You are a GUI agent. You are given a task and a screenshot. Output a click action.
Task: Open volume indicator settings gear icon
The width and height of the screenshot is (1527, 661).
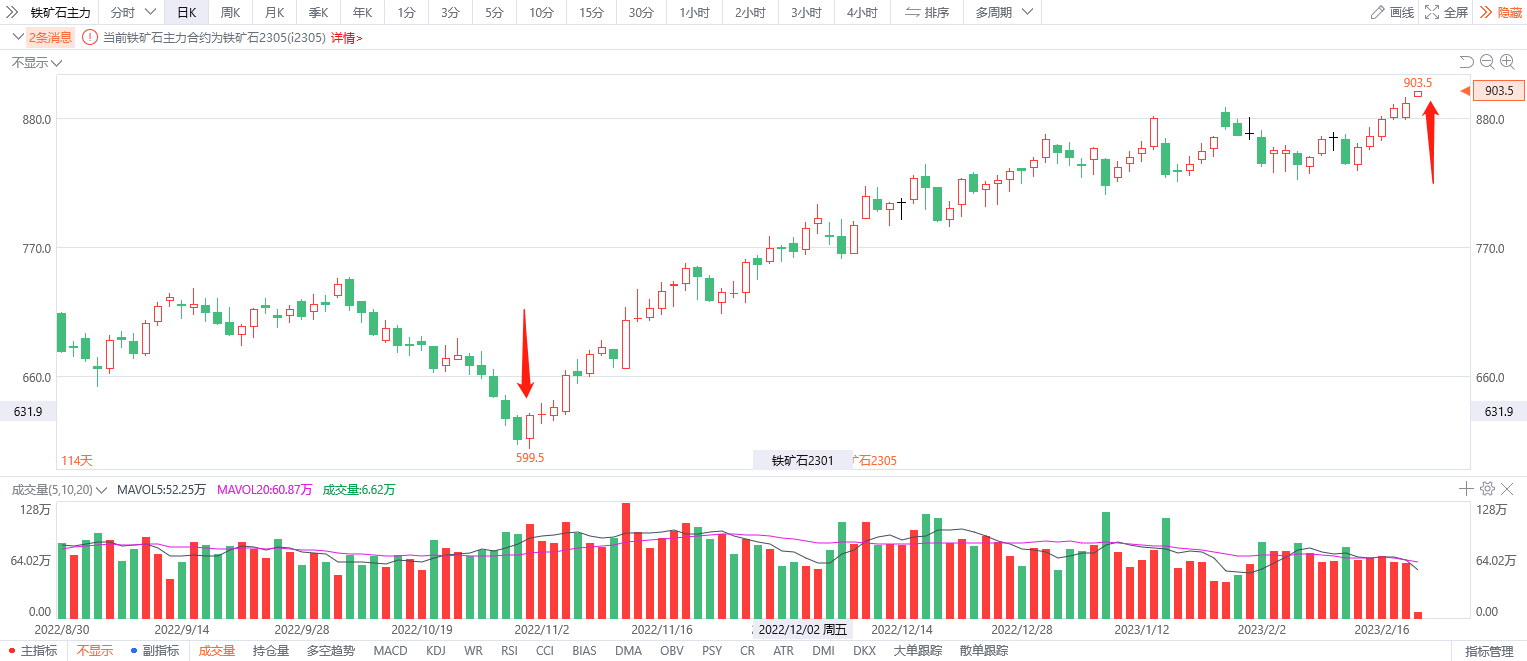point(1487,489)
